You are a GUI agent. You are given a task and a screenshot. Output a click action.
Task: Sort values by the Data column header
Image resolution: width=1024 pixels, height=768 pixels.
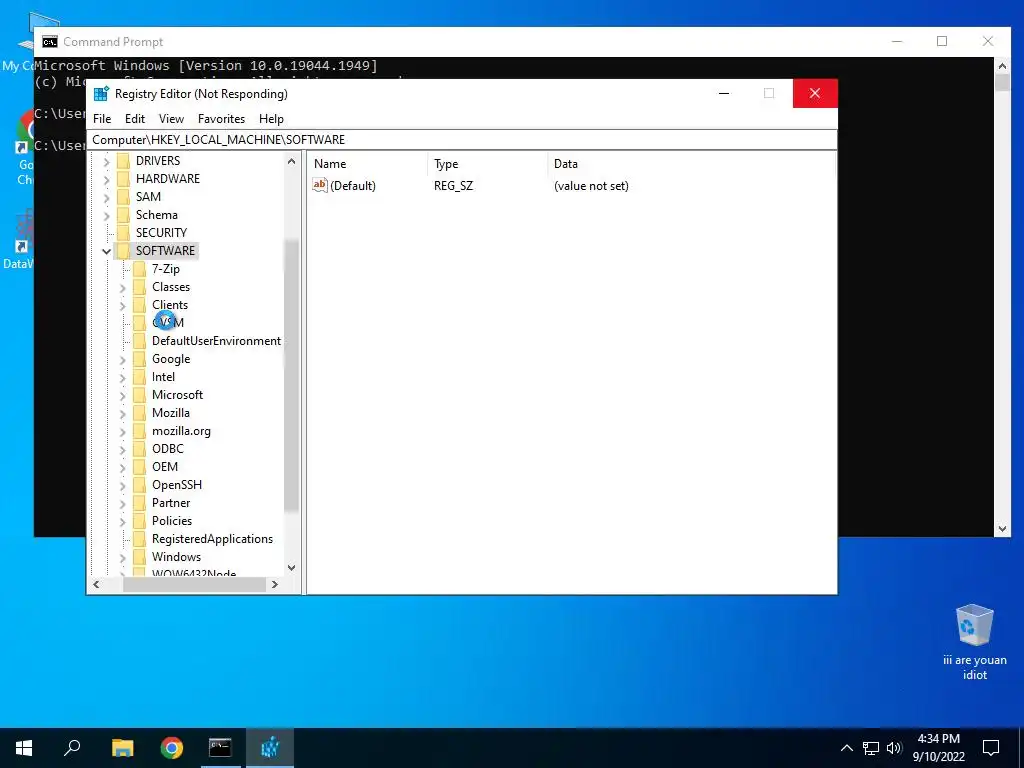691,164
